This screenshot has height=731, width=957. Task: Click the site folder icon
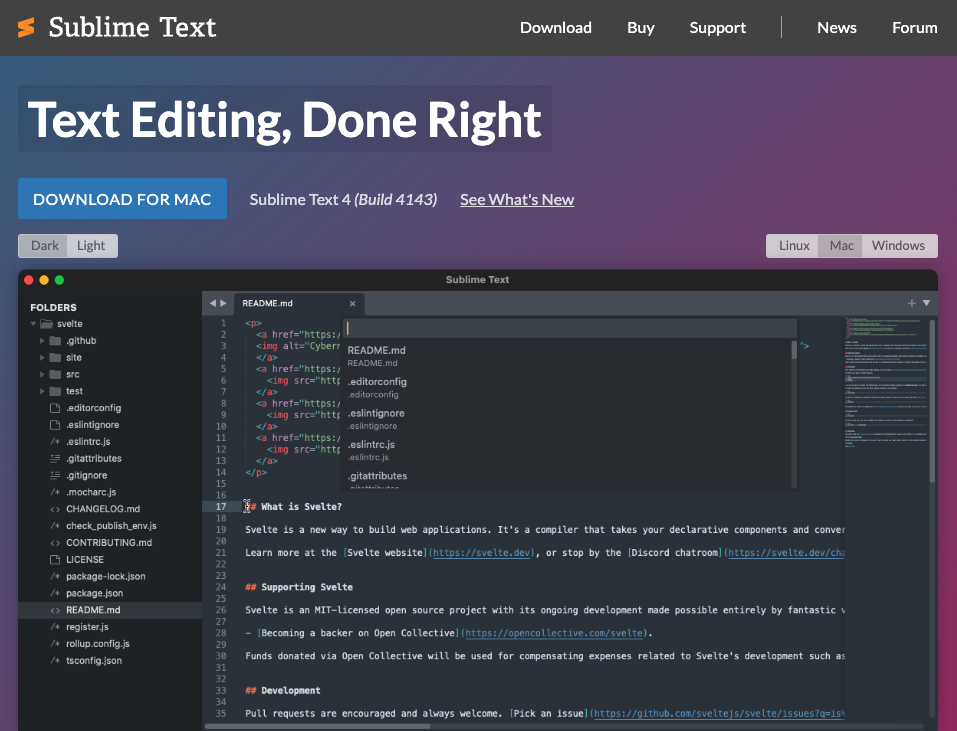[55, 358]
